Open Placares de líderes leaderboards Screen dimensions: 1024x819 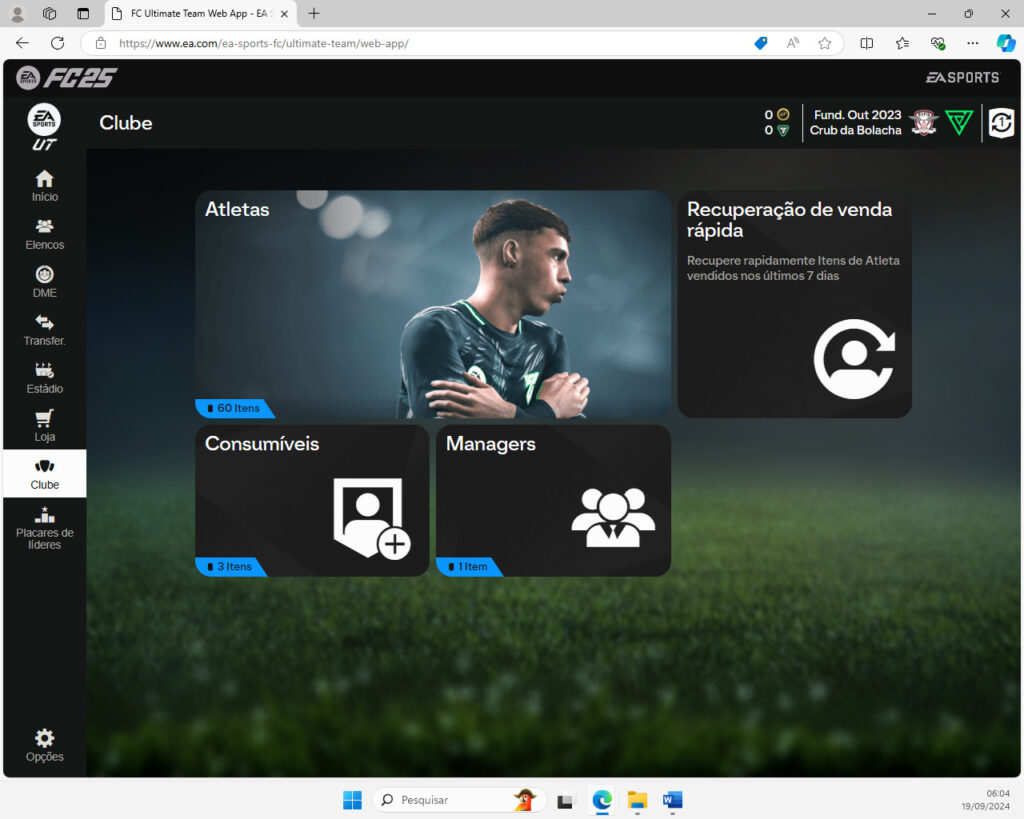[44, 528]
